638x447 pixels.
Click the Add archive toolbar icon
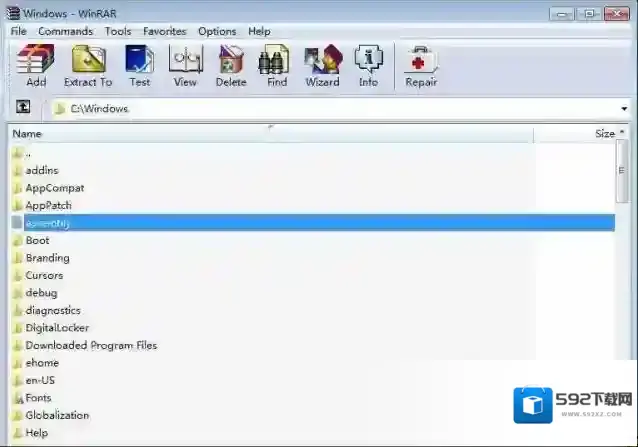36,66
